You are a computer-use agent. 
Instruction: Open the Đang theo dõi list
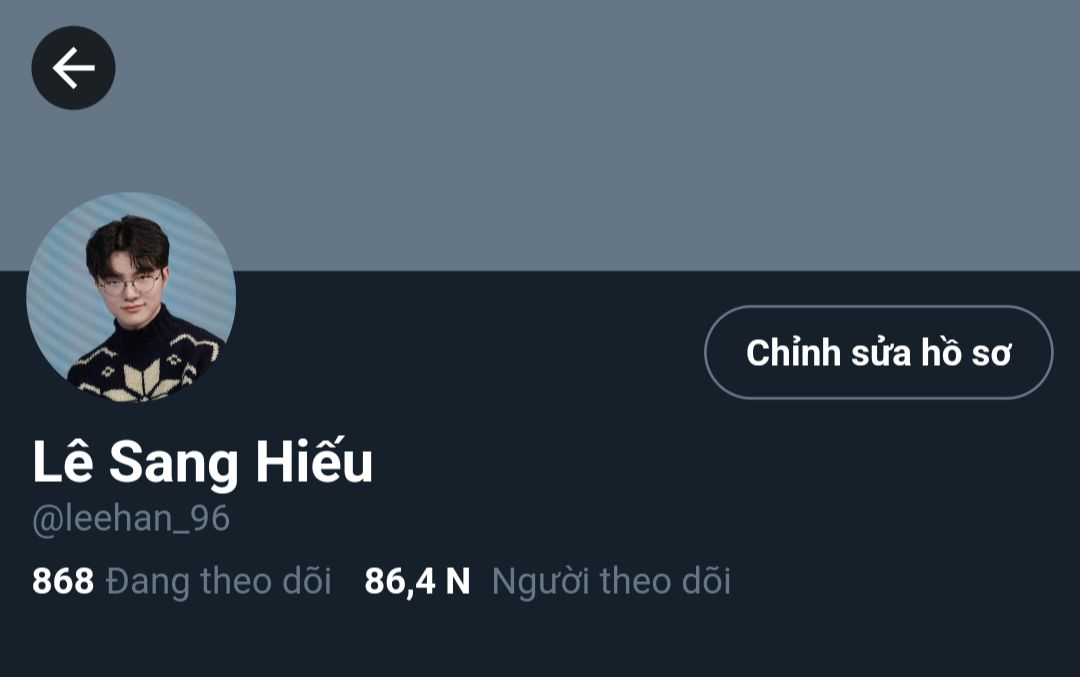pyautogui.click(x=218, y=581)
